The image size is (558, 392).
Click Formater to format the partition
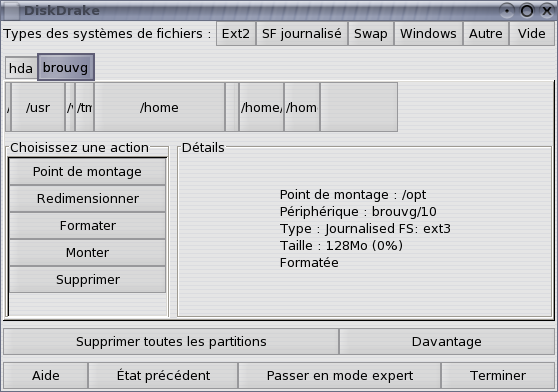pos(87,226)
